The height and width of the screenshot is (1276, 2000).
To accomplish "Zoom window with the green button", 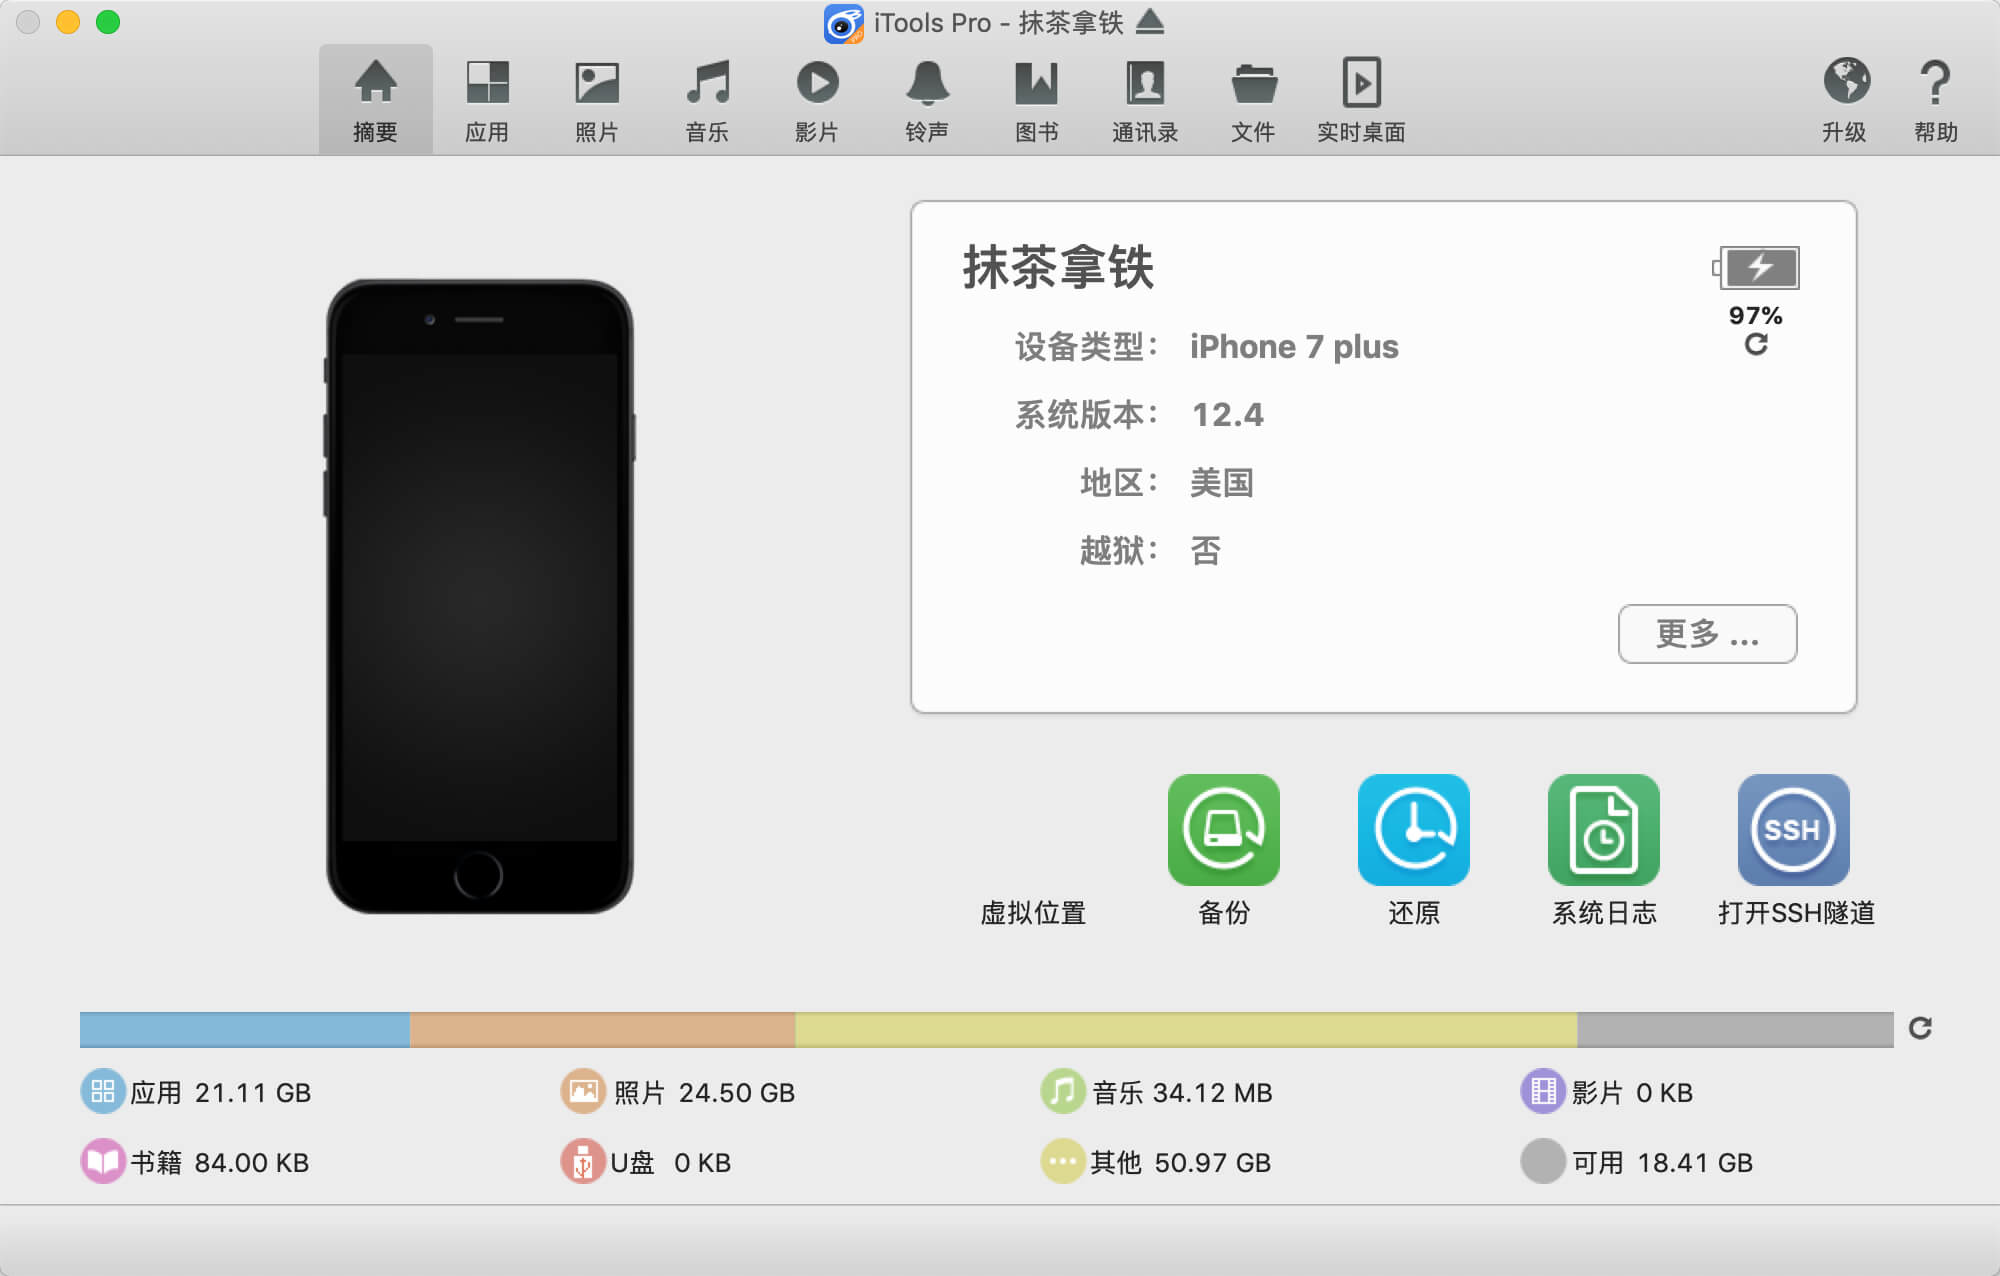I will point(108,22).
